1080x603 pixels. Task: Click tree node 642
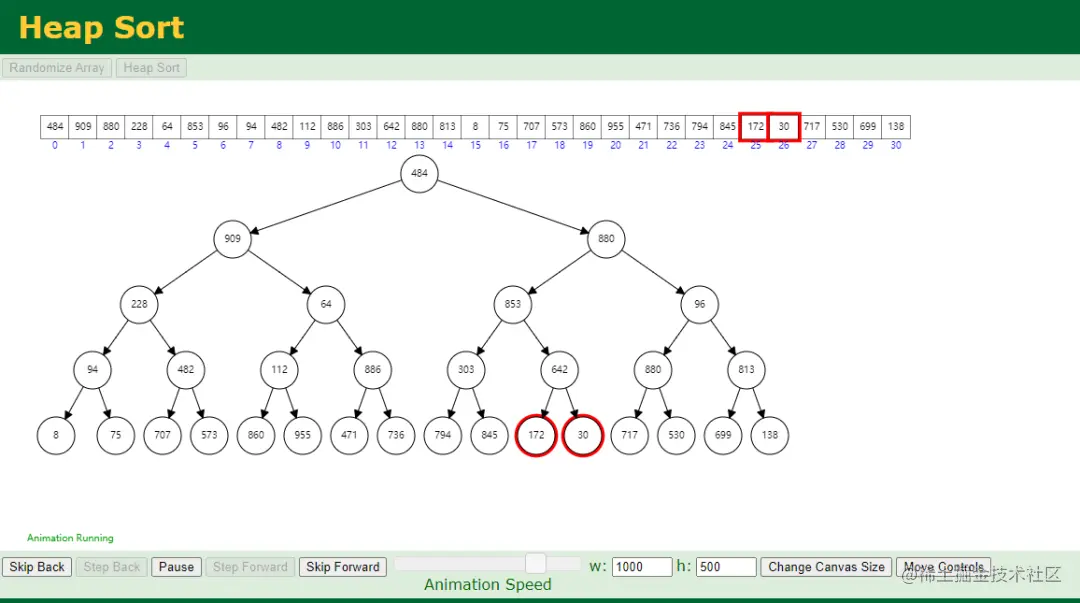point(559,369)
